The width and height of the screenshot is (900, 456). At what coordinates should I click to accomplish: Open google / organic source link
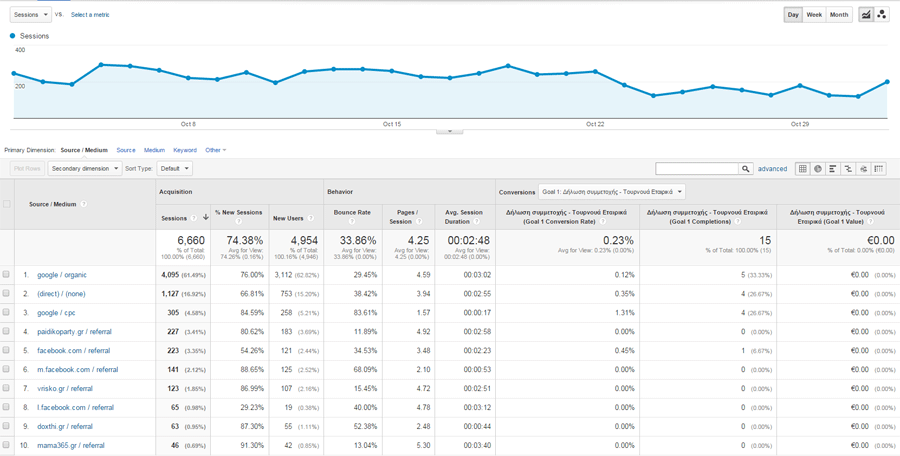[62, 275]
